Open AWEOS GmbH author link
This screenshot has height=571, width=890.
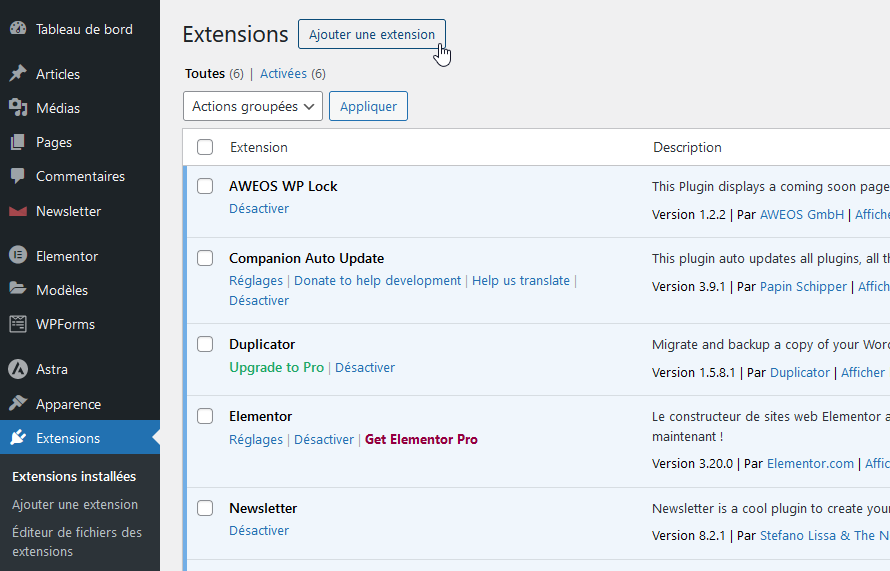801,215
